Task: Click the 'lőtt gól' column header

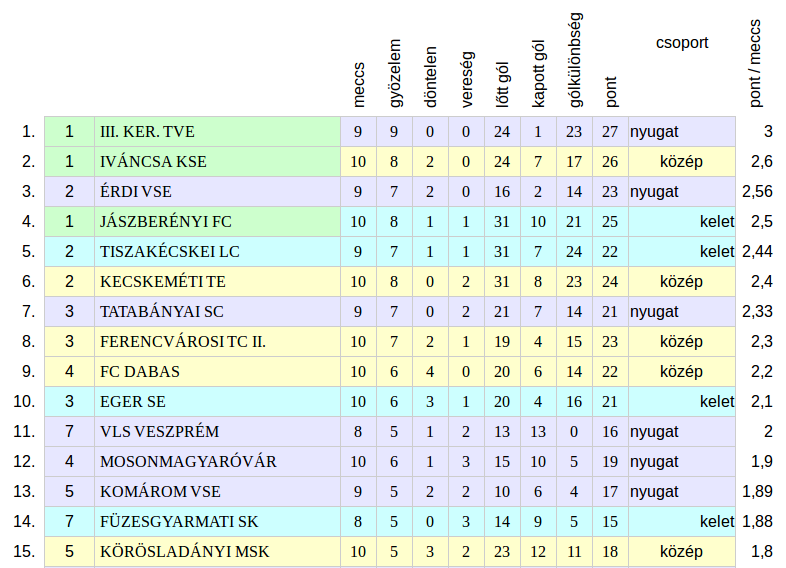Action: [x=502, y=84]
